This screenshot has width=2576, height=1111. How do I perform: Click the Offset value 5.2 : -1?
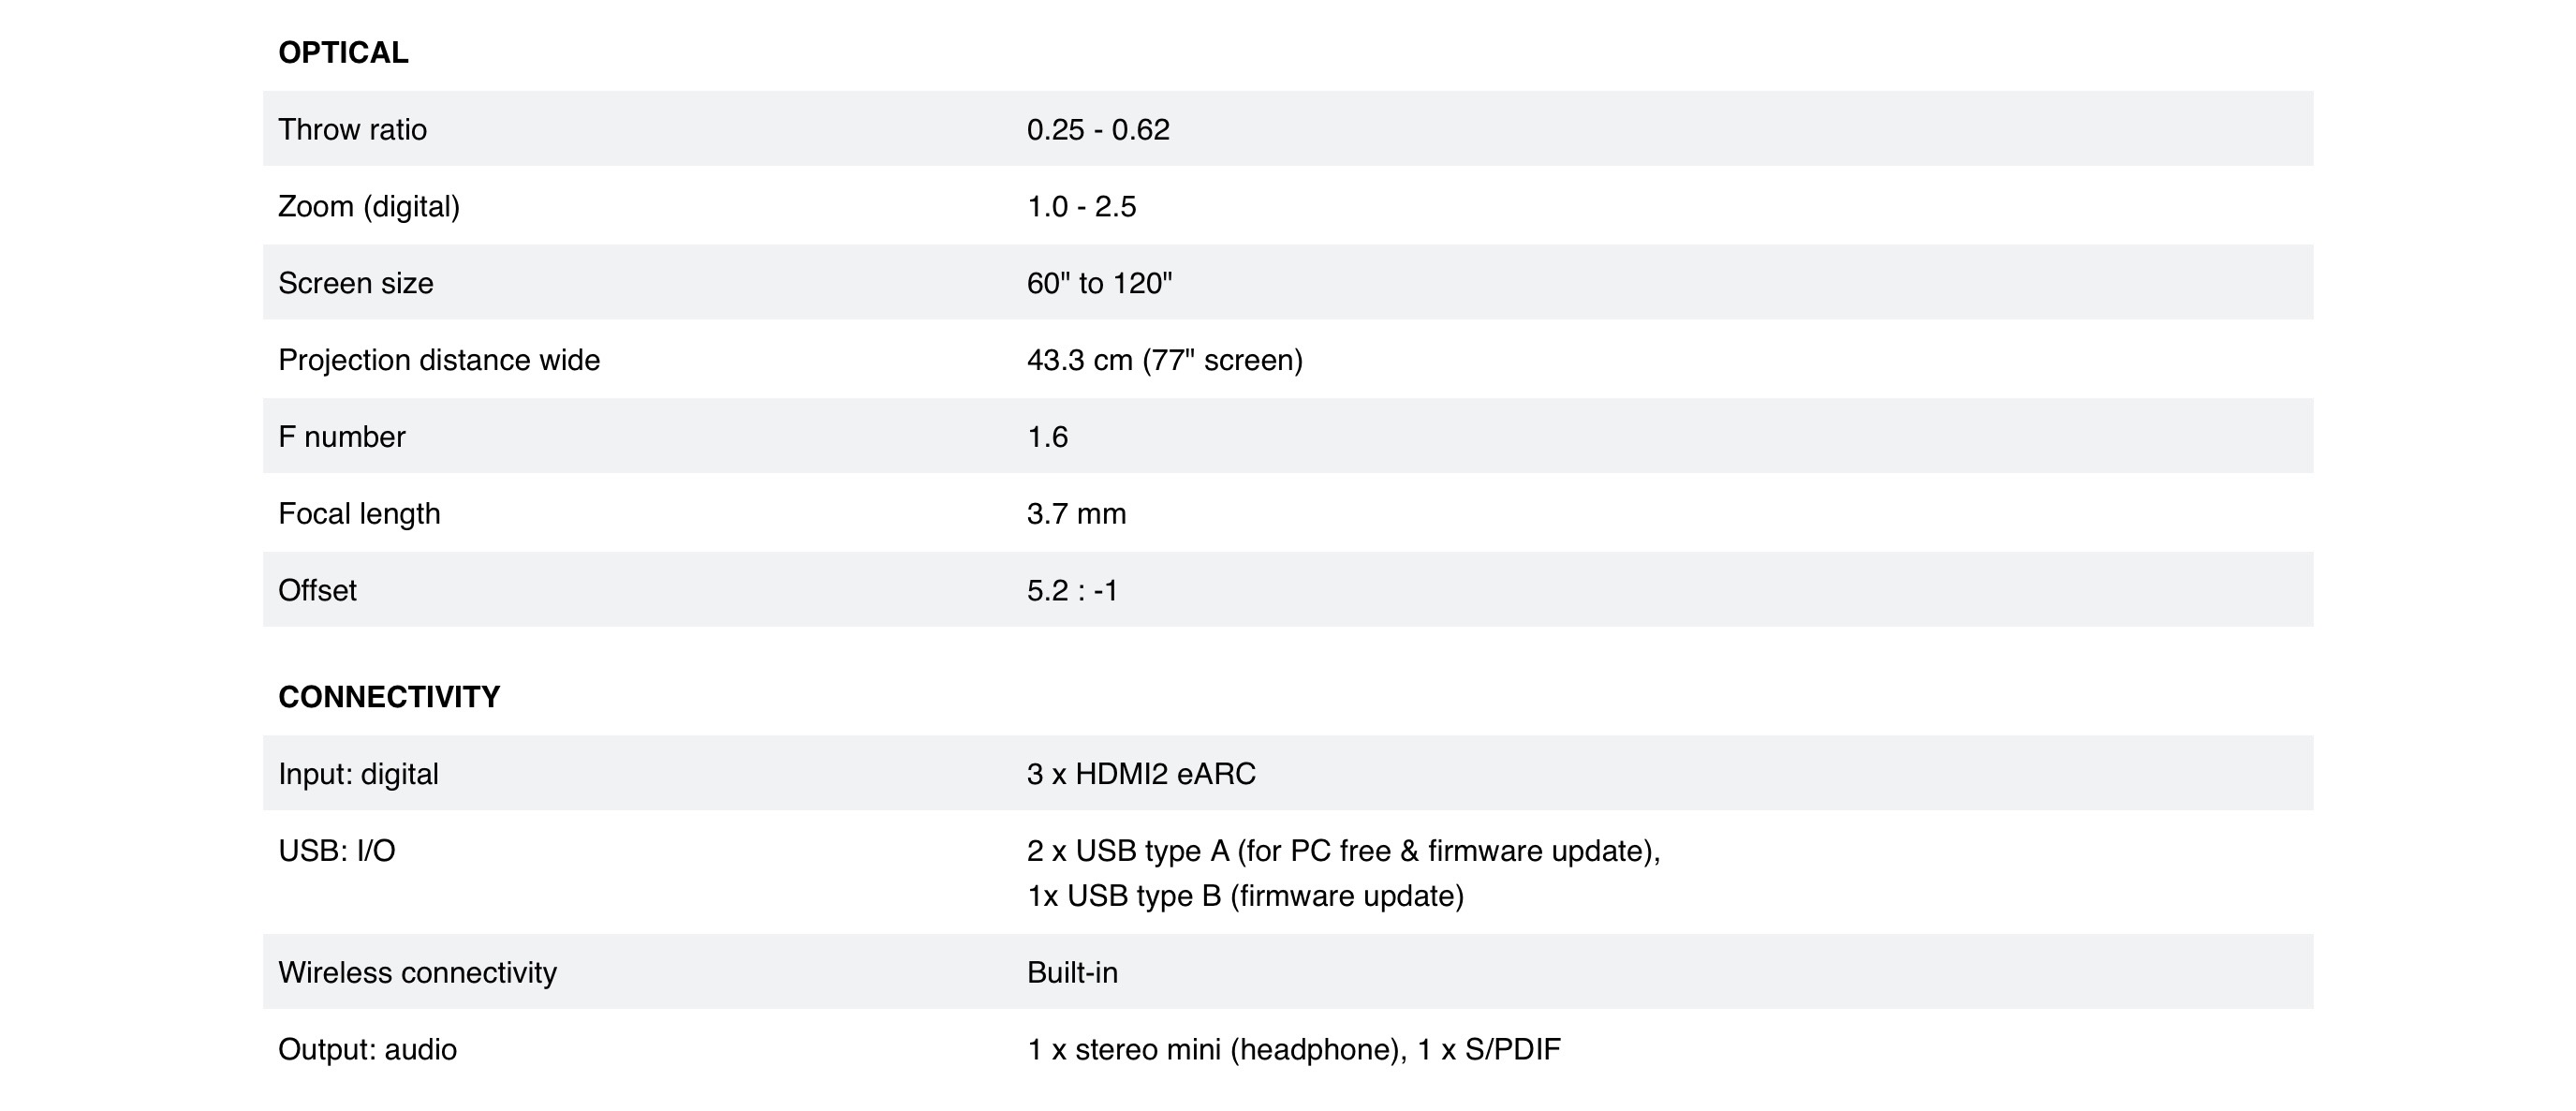1072,591
